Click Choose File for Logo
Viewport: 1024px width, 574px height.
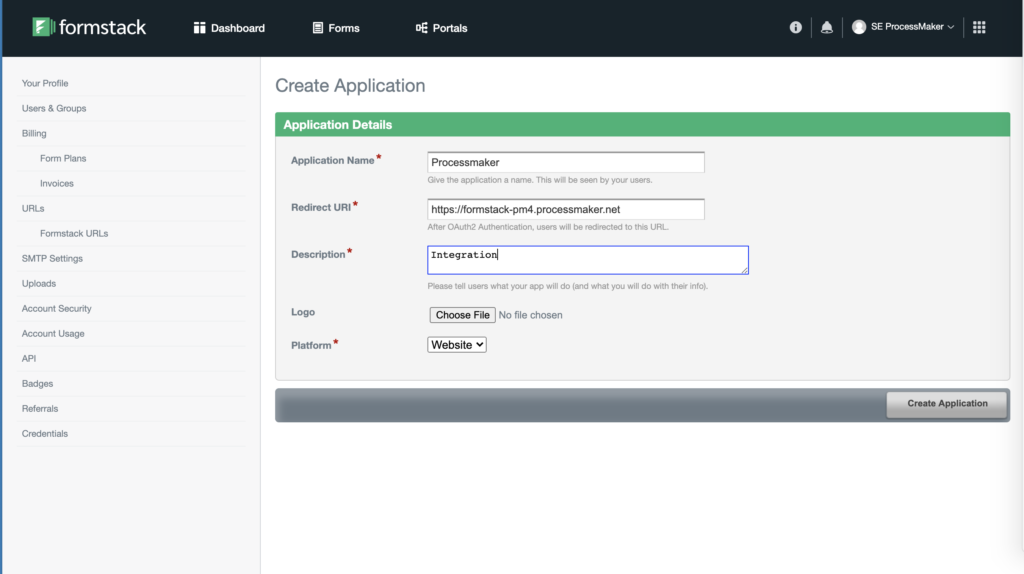pos(462,315)
